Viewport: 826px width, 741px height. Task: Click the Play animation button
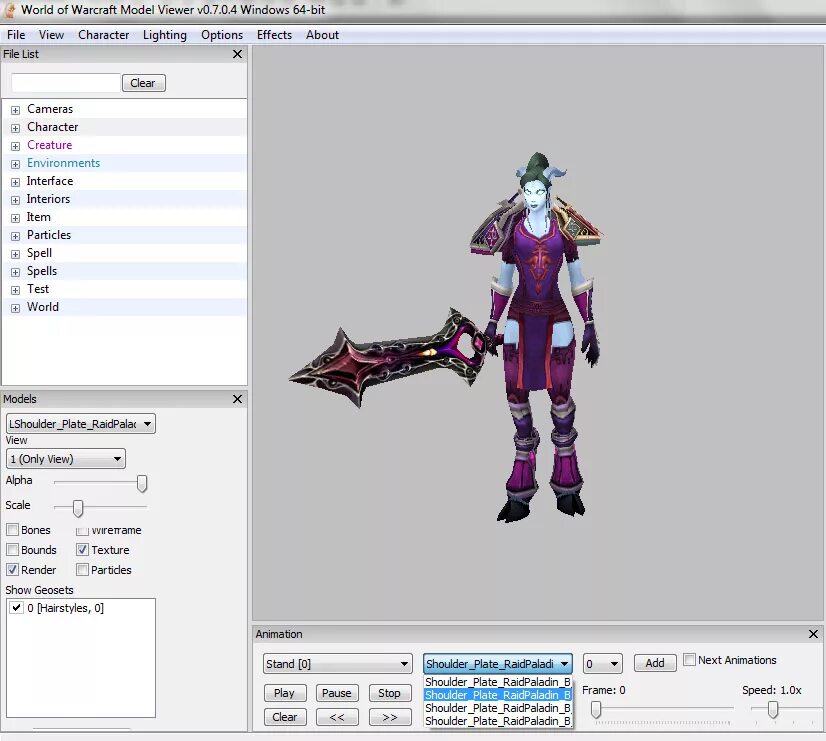(x=285, y=693)
